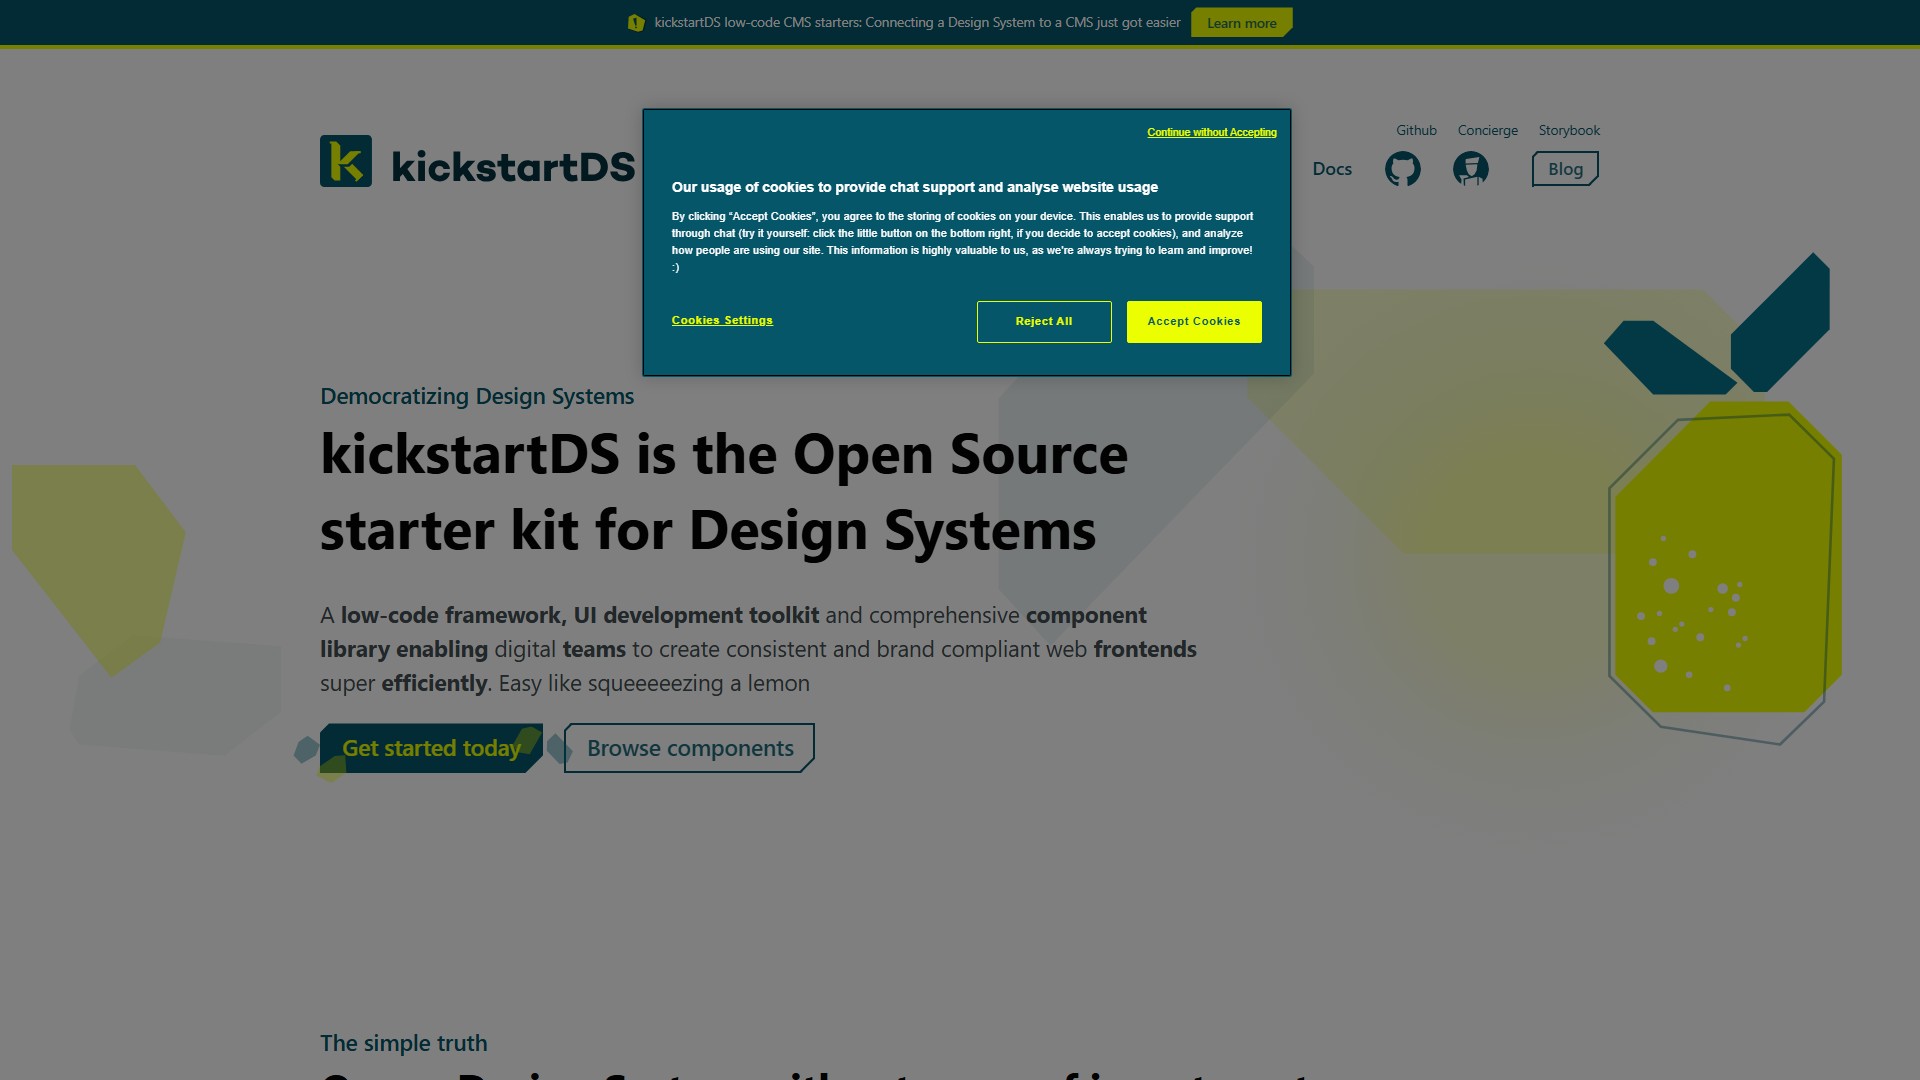This screenshot has width=1920, height=1080.
Task: Open the Concierge chat via its icon
Action: 1470,169
